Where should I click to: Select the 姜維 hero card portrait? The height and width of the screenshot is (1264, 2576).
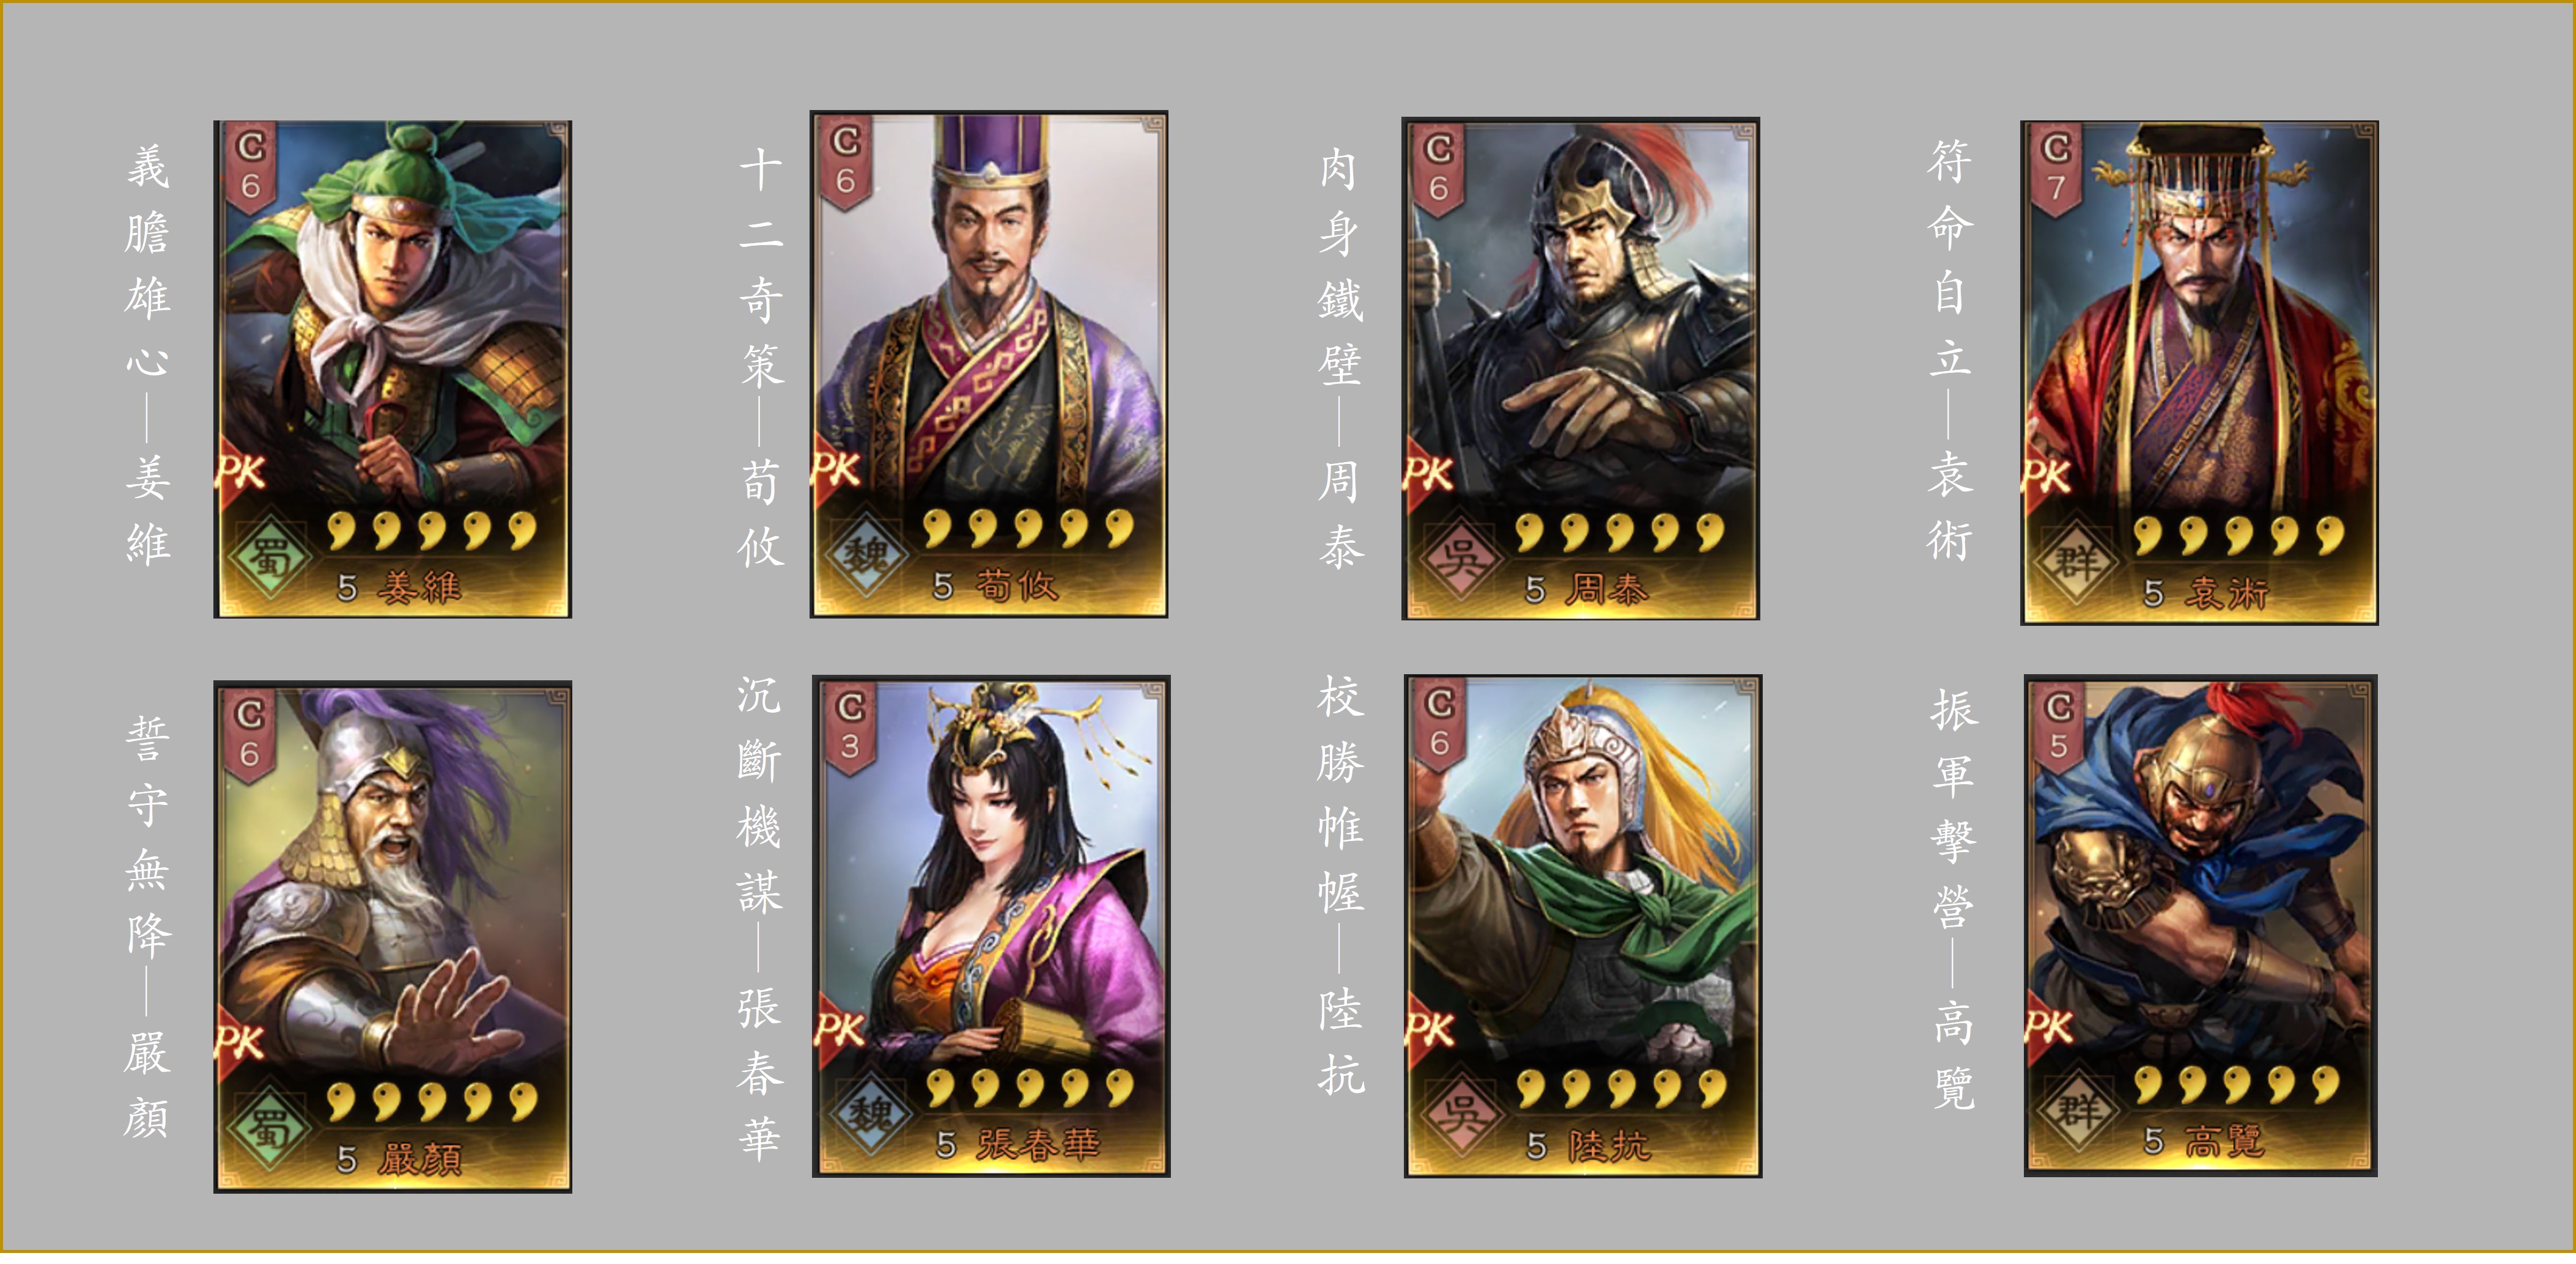coord(392,369)
